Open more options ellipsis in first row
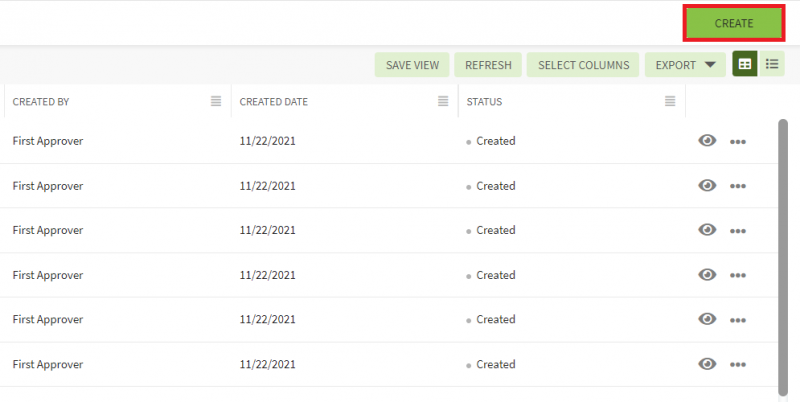This screenshot has width=800, height=402. coord(738,142)
